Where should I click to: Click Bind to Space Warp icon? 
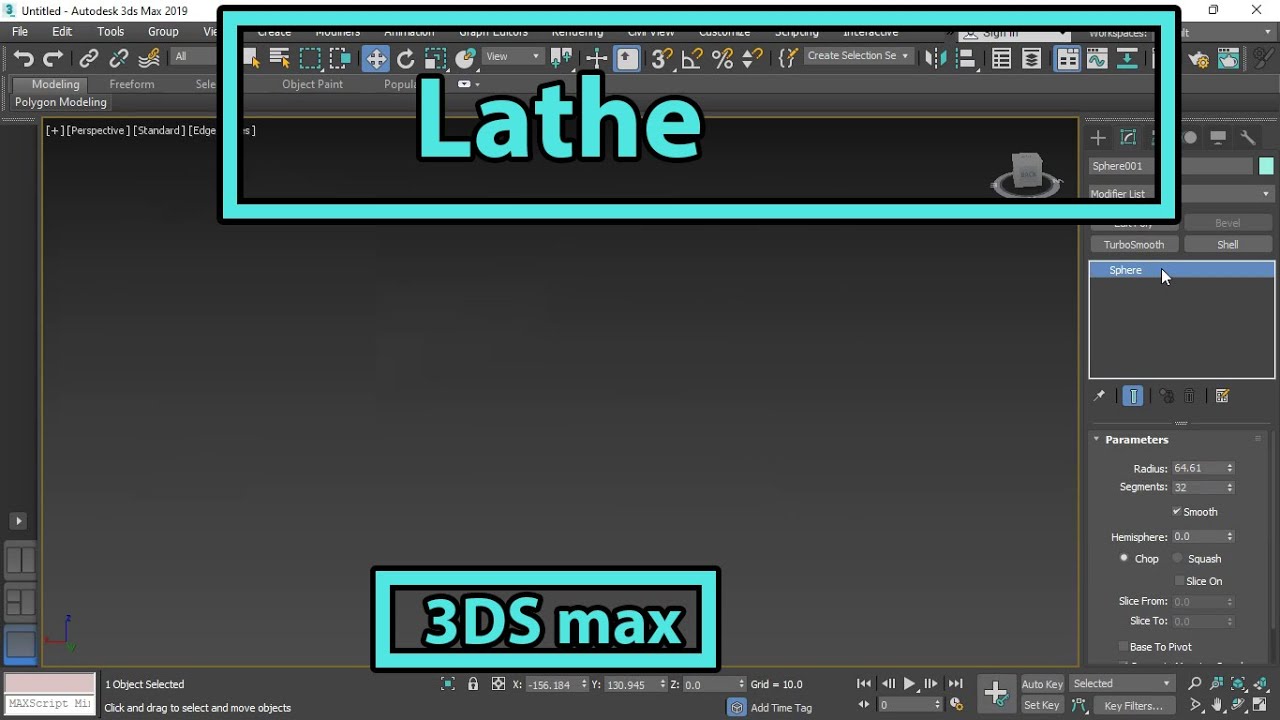(x=149, y=58)
